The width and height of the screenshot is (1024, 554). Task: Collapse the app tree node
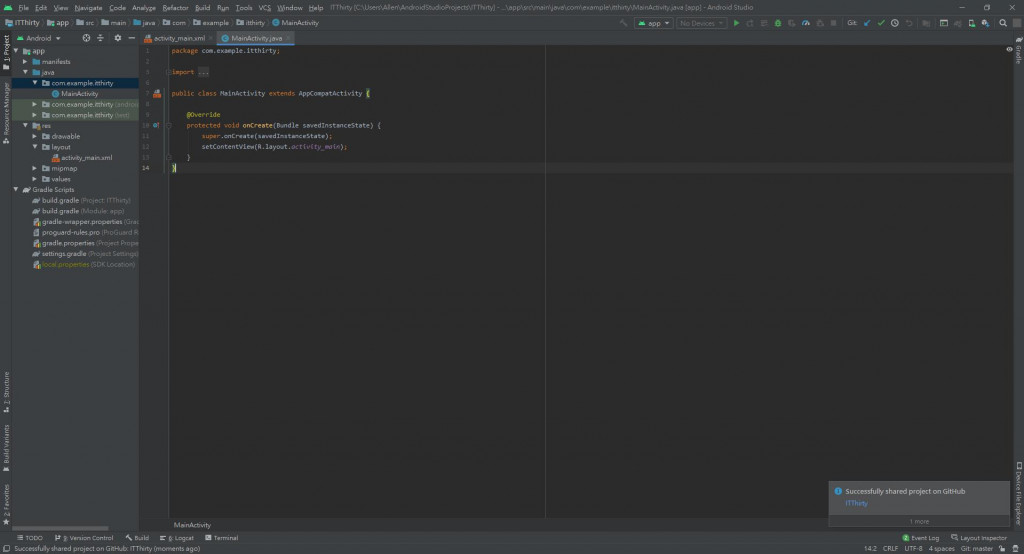coord(16,51)
